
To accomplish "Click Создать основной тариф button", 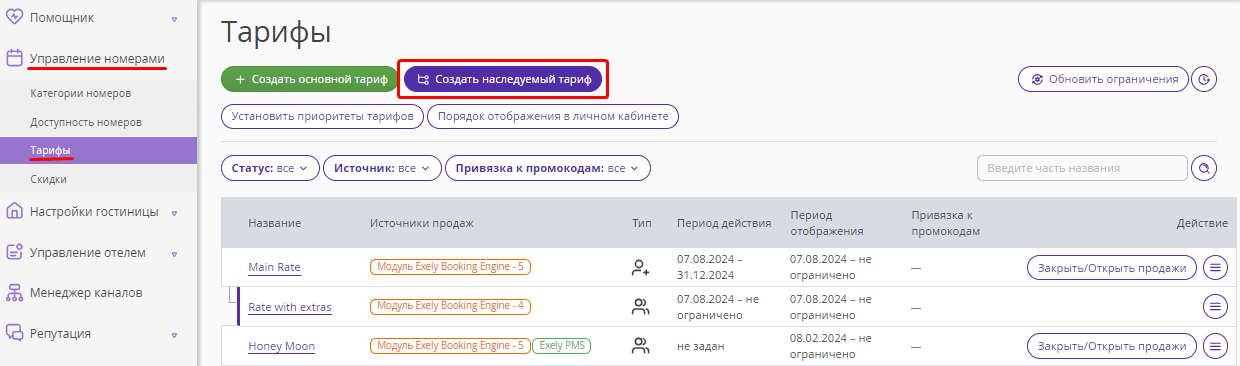I will 310,79.
